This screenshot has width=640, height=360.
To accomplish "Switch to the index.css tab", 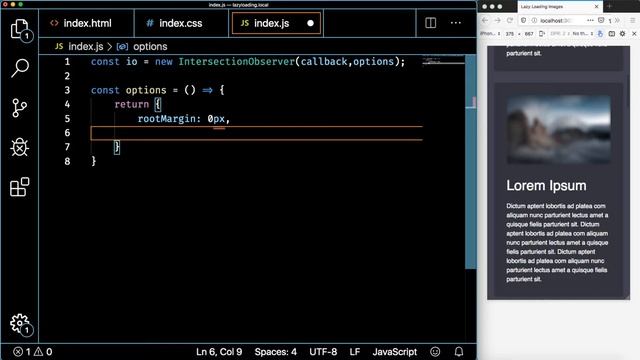I will 181,23.
